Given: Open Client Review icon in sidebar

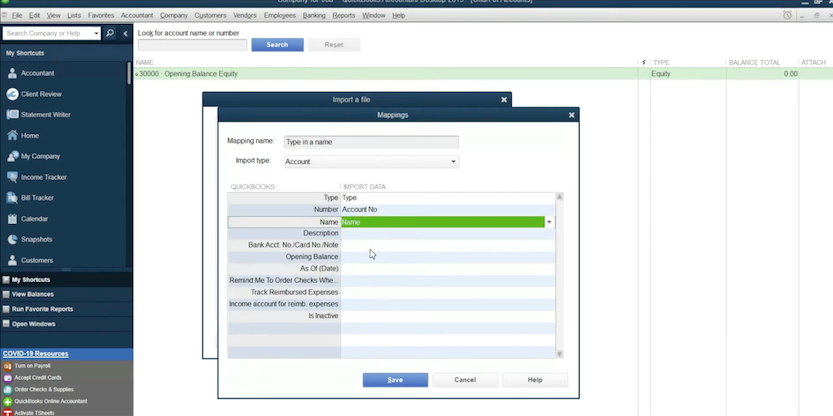Looking at the screenshot, I should 12,94.
